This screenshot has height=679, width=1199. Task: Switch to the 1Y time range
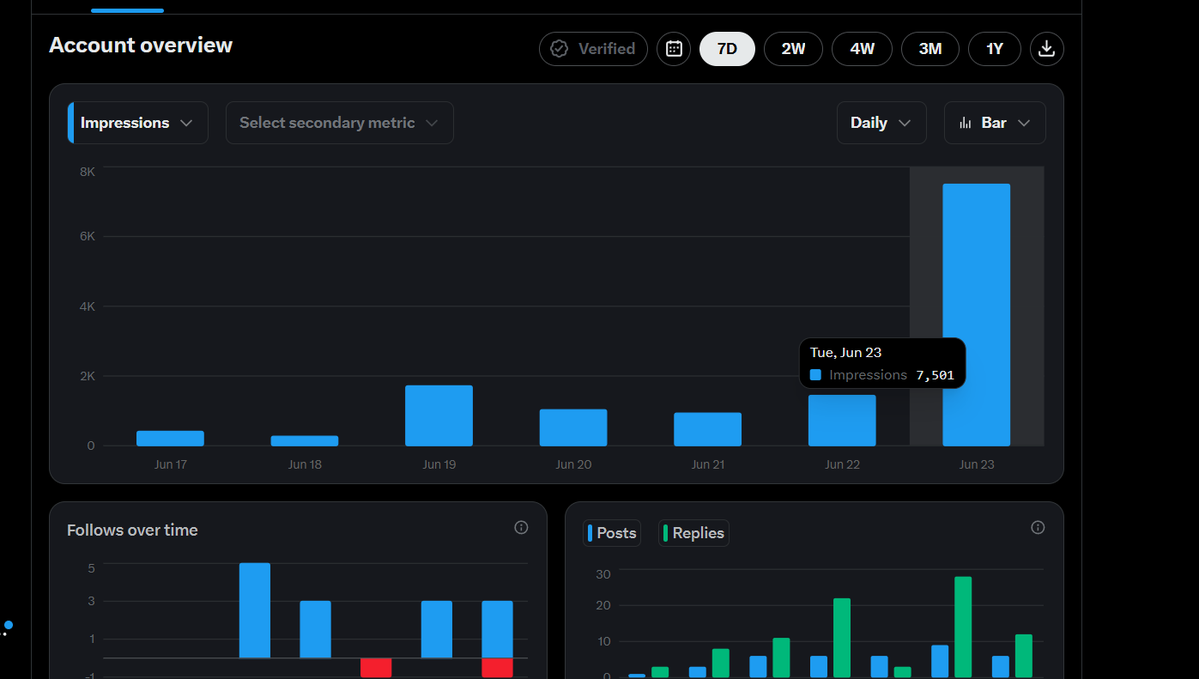coord(994,49)
